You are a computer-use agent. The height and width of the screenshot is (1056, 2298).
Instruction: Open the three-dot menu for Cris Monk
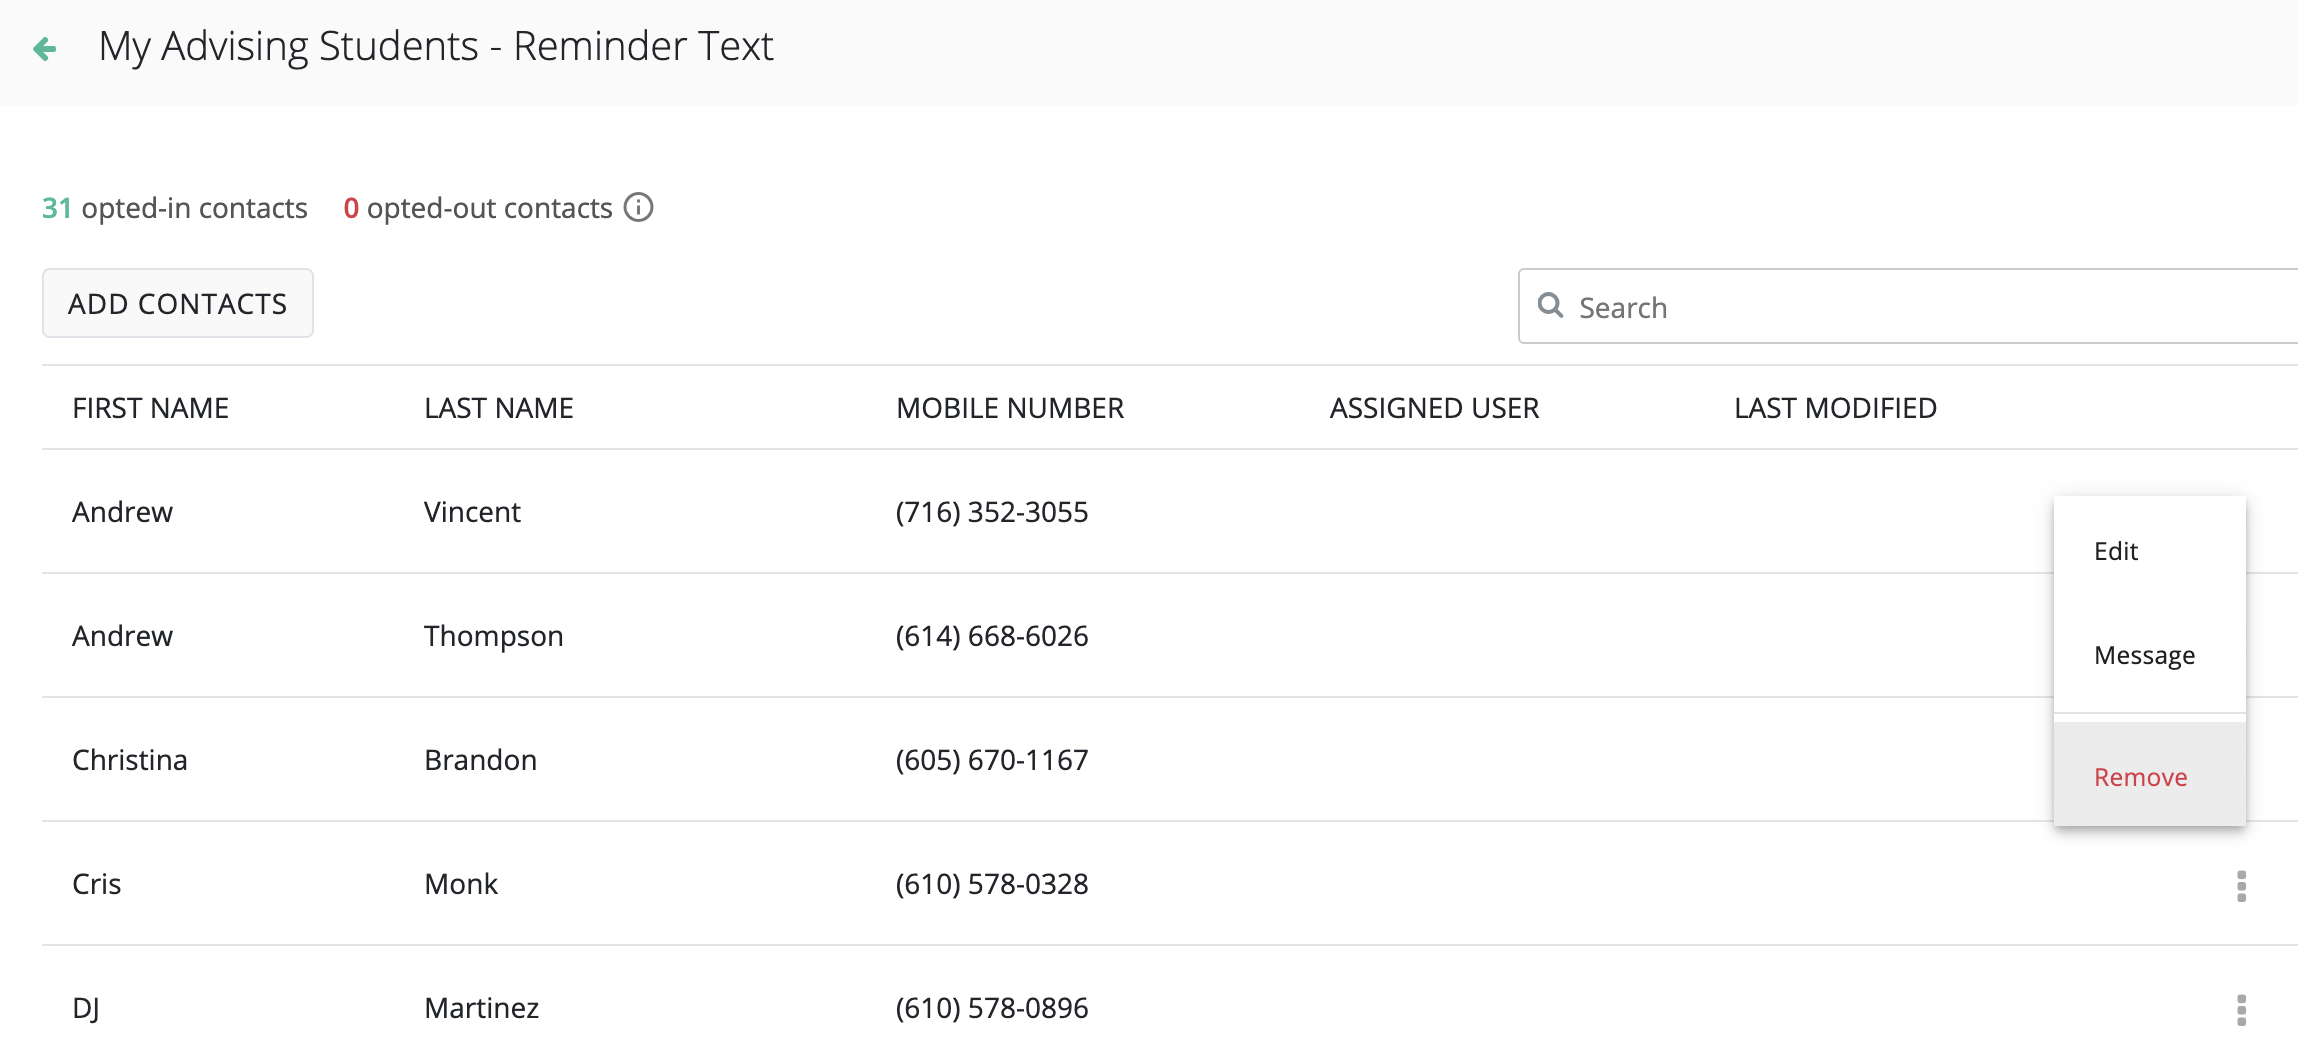(x=2241, y=886)
